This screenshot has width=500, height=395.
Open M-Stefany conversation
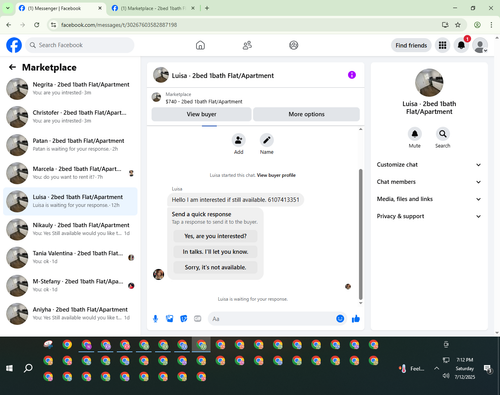[70, 286]
